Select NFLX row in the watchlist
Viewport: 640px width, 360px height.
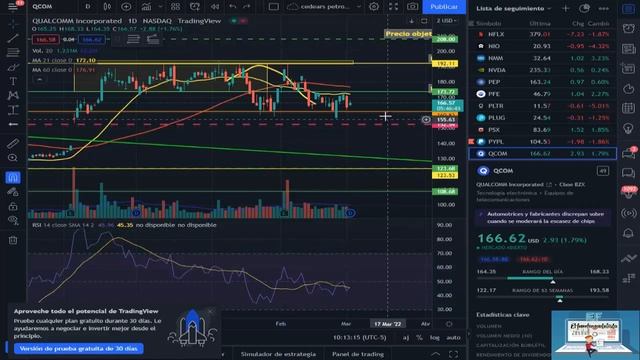coord(542,34)
